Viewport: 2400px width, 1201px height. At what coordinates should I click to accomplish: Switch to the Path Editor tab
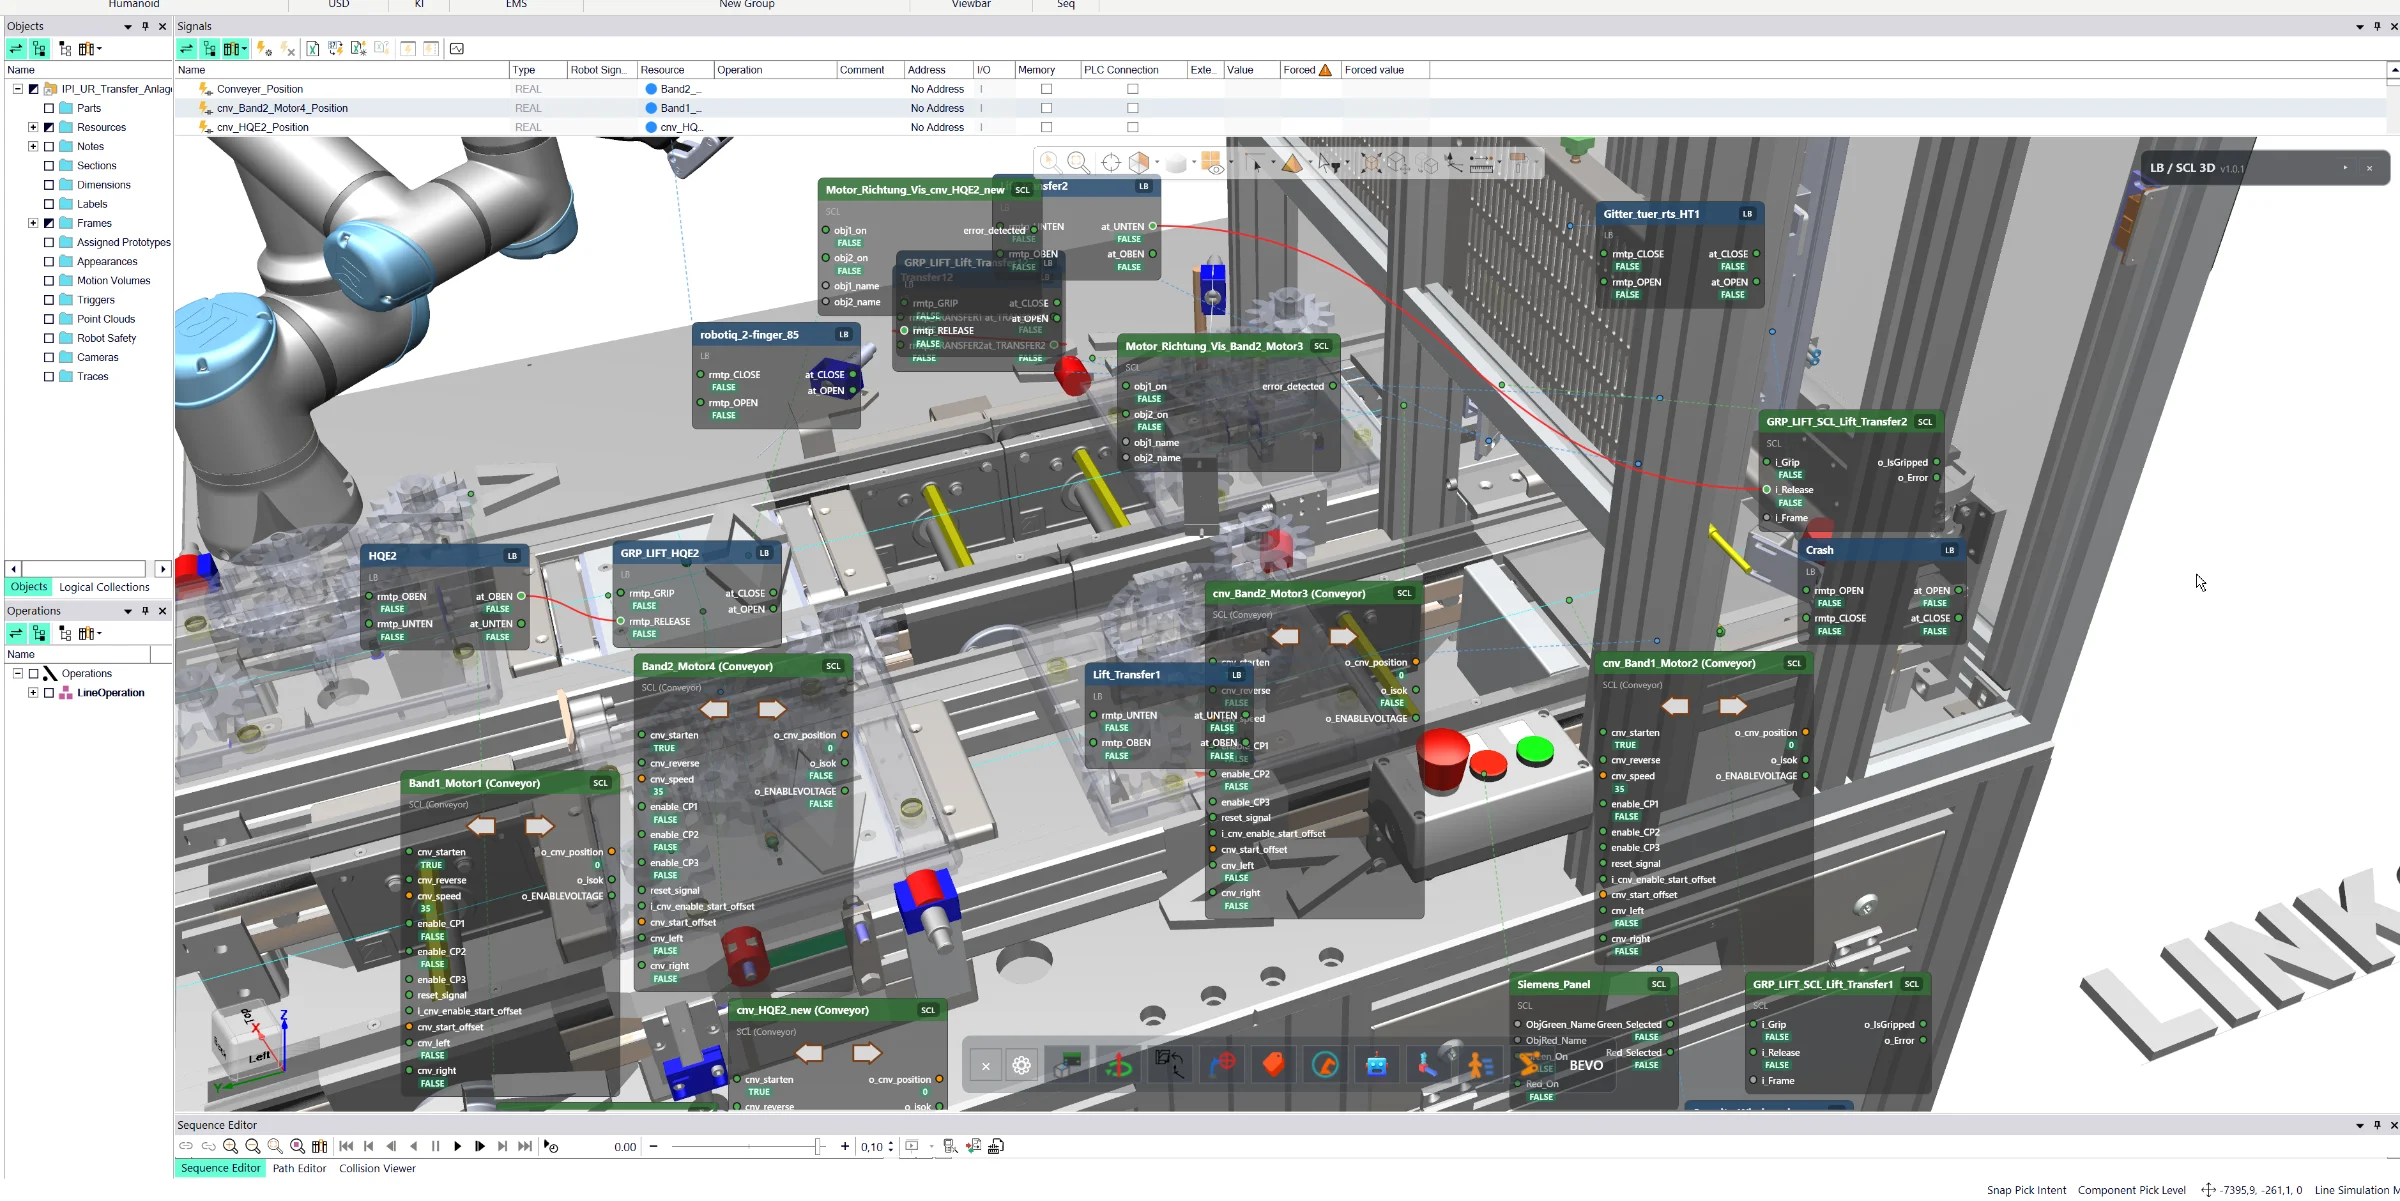click(299, 1169)
